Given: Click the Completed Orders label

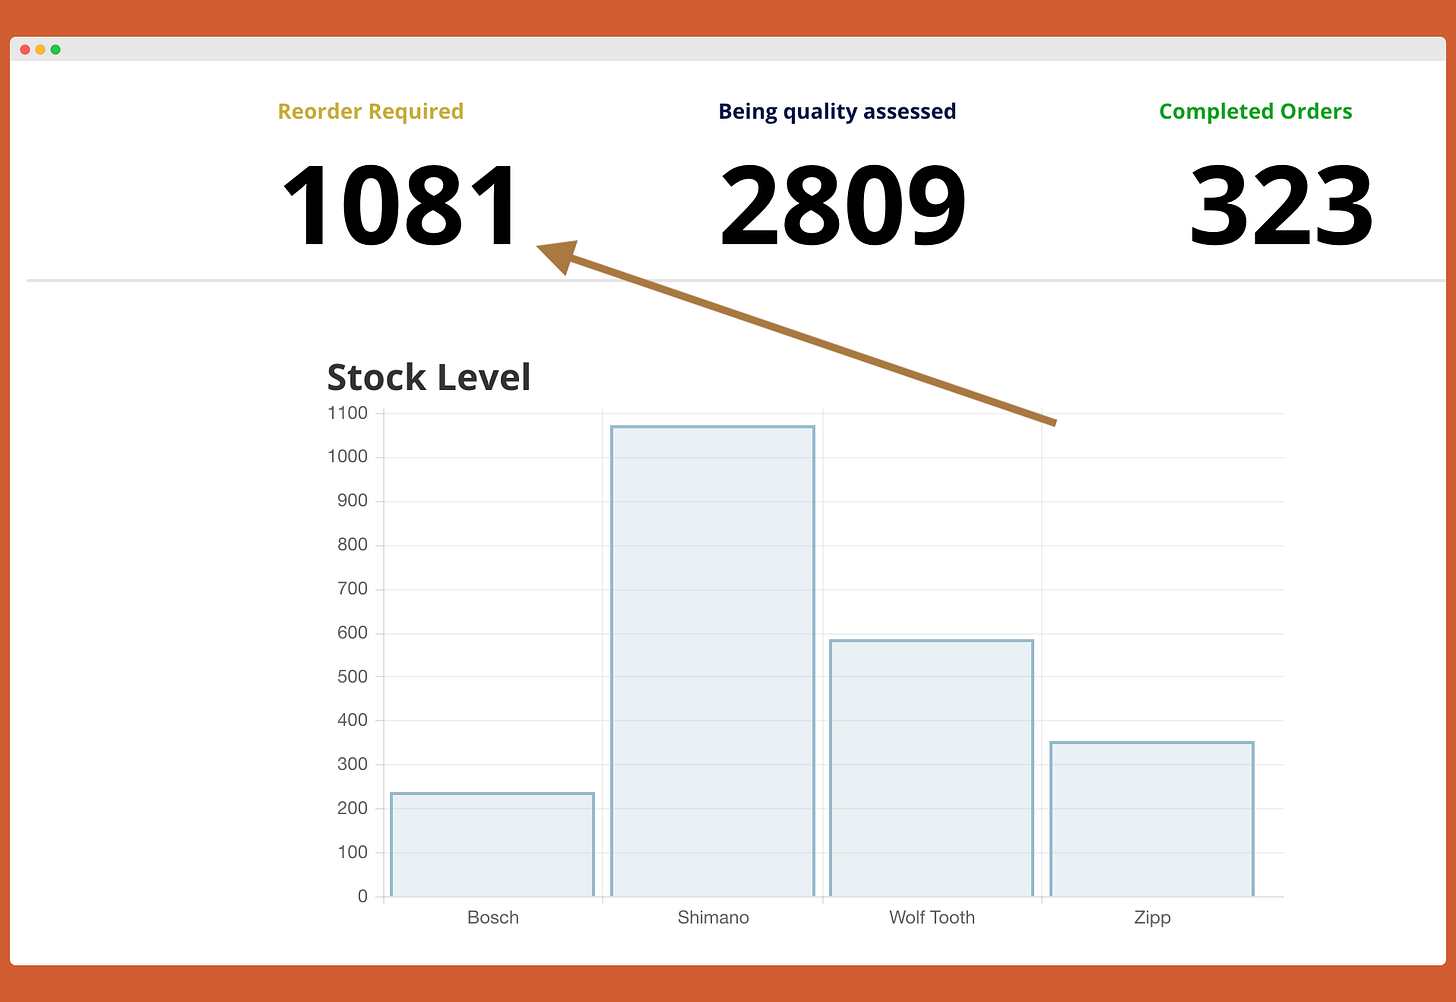Looking at the screenshot, I should click(1256, 112).
